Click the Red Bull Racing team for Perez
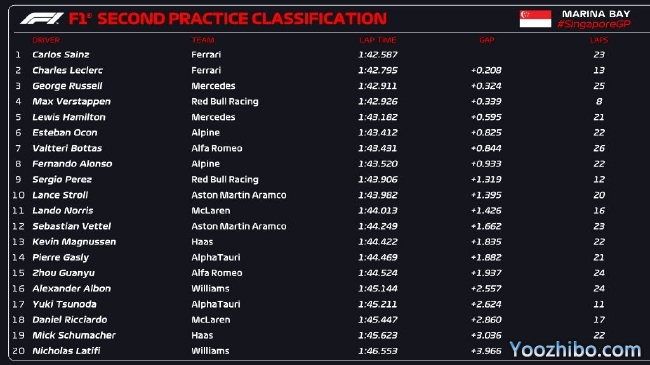The image size is (650, 365). click(x=225, y=180)
